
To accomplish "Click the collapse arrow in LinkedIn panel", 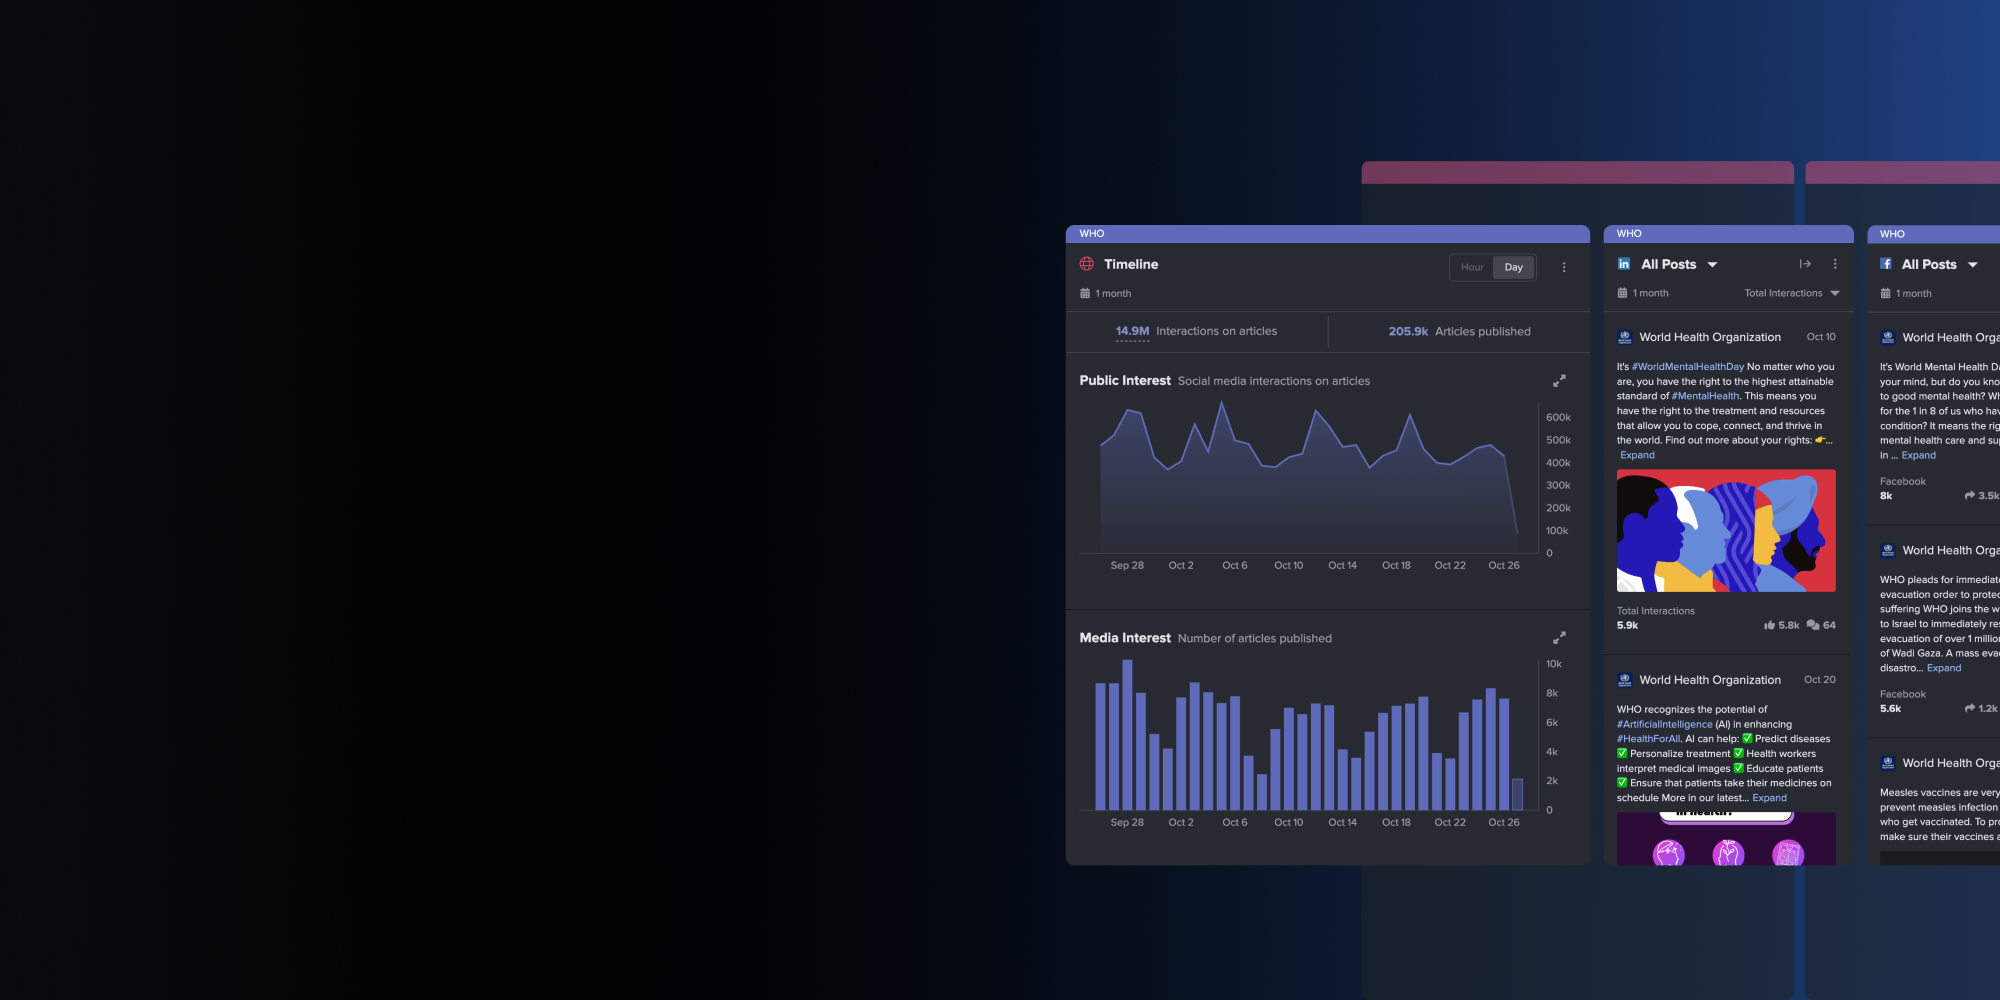I will pos(1805,264).
